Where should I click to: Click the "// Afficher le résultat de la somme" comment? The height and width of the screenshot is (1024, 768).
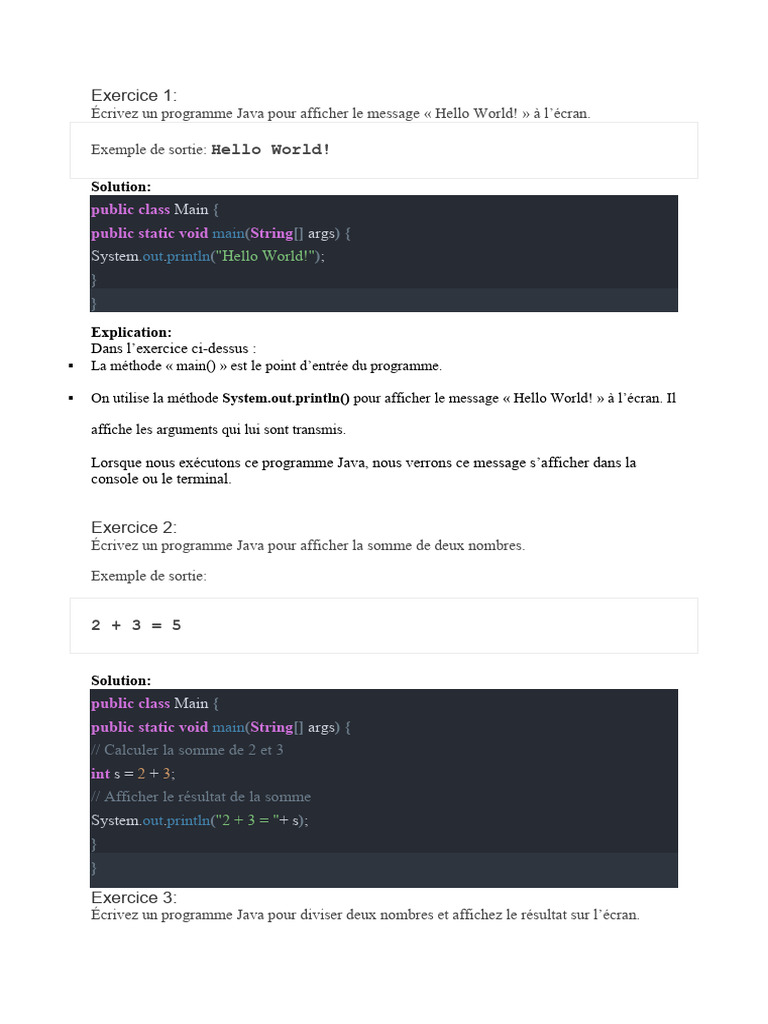click(201, 797)
